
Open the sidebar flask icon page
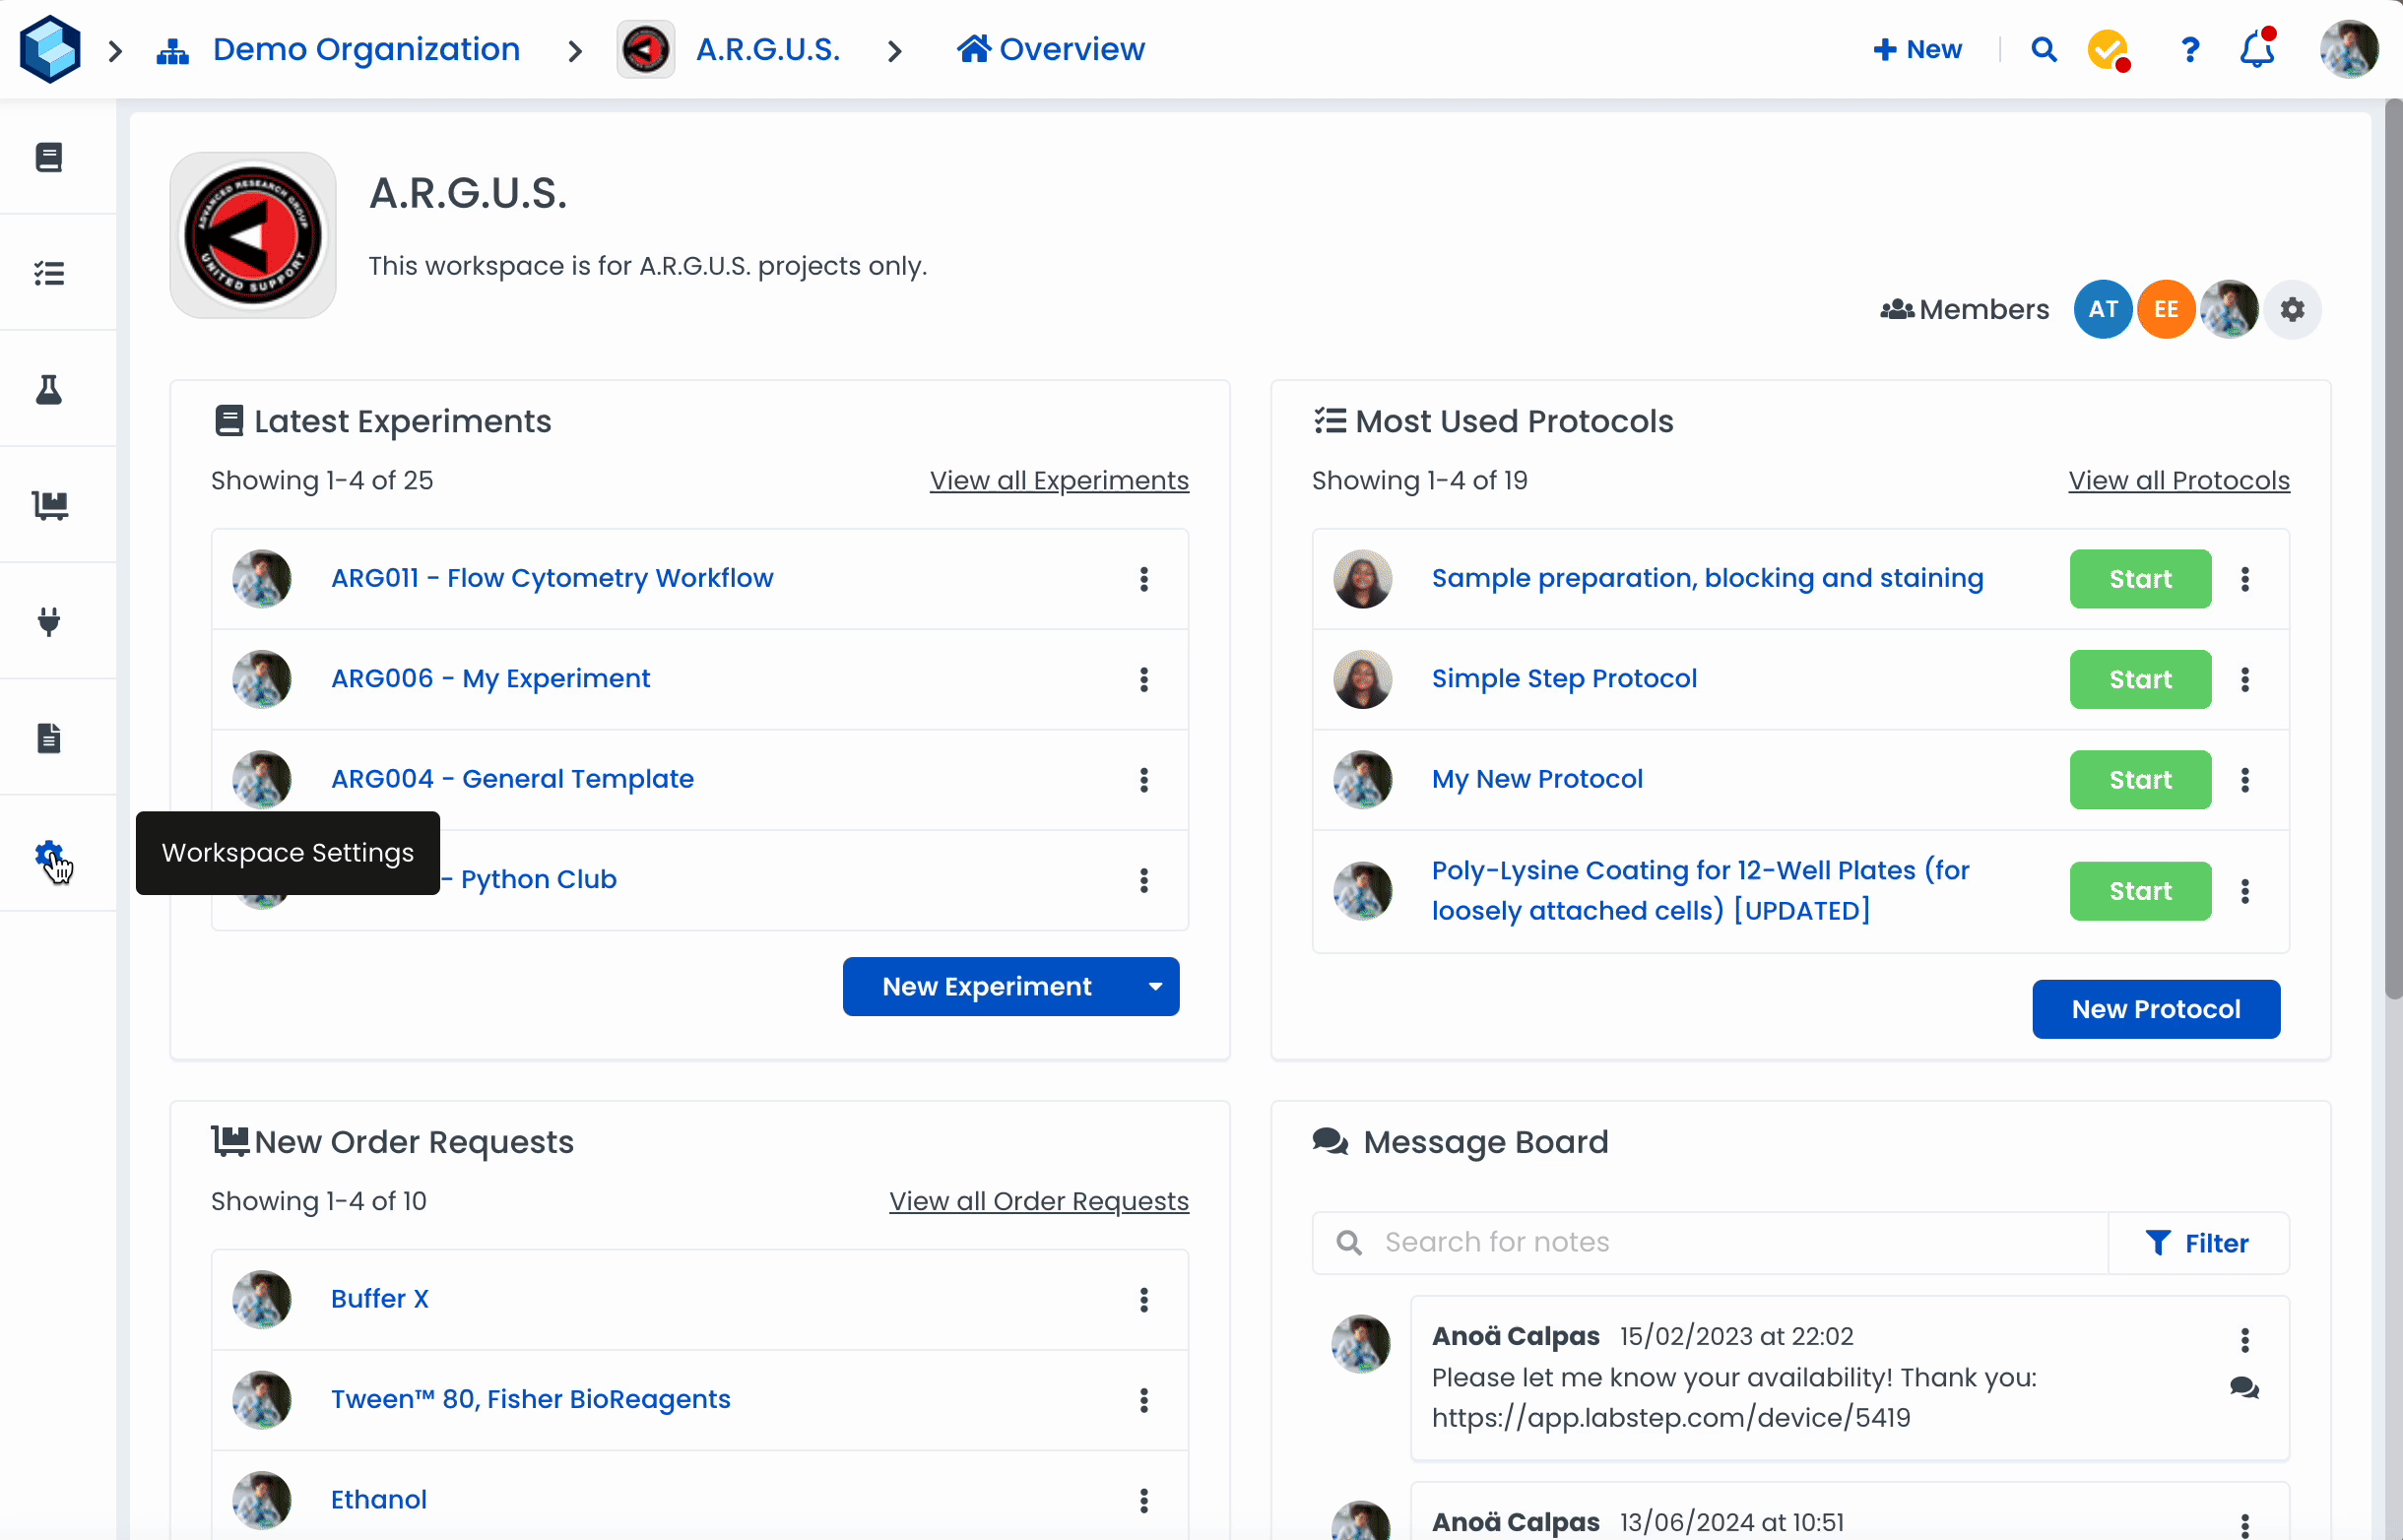[x=49, y=390]
